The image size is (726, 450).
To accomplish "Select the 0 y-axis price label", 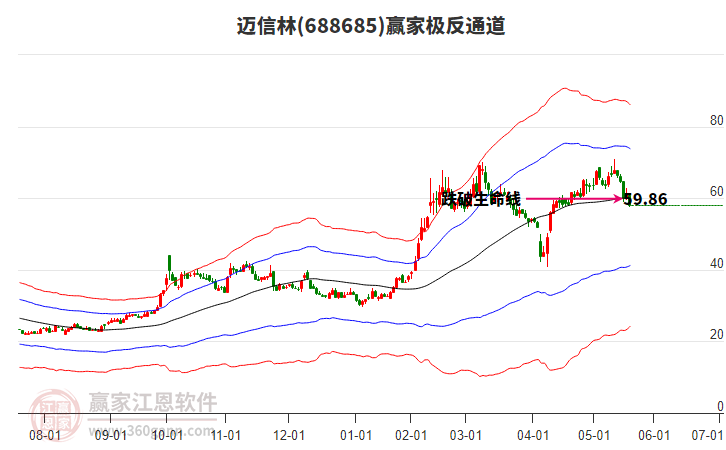I will pyautogui.click(x=720, y=406).
